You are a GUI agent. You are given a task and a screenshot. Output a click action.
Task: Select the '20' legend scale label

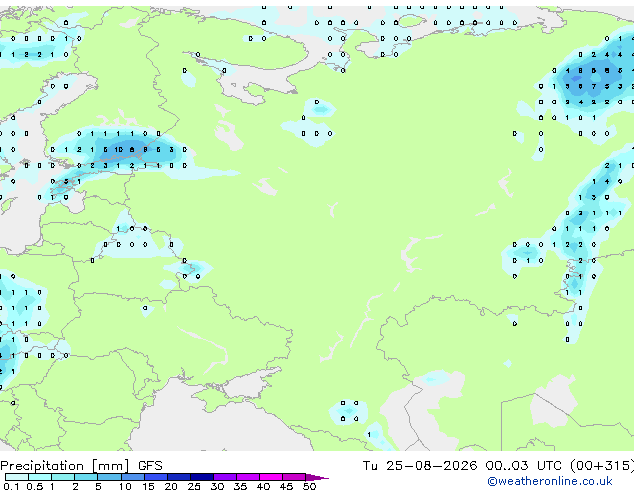[171, 486]
